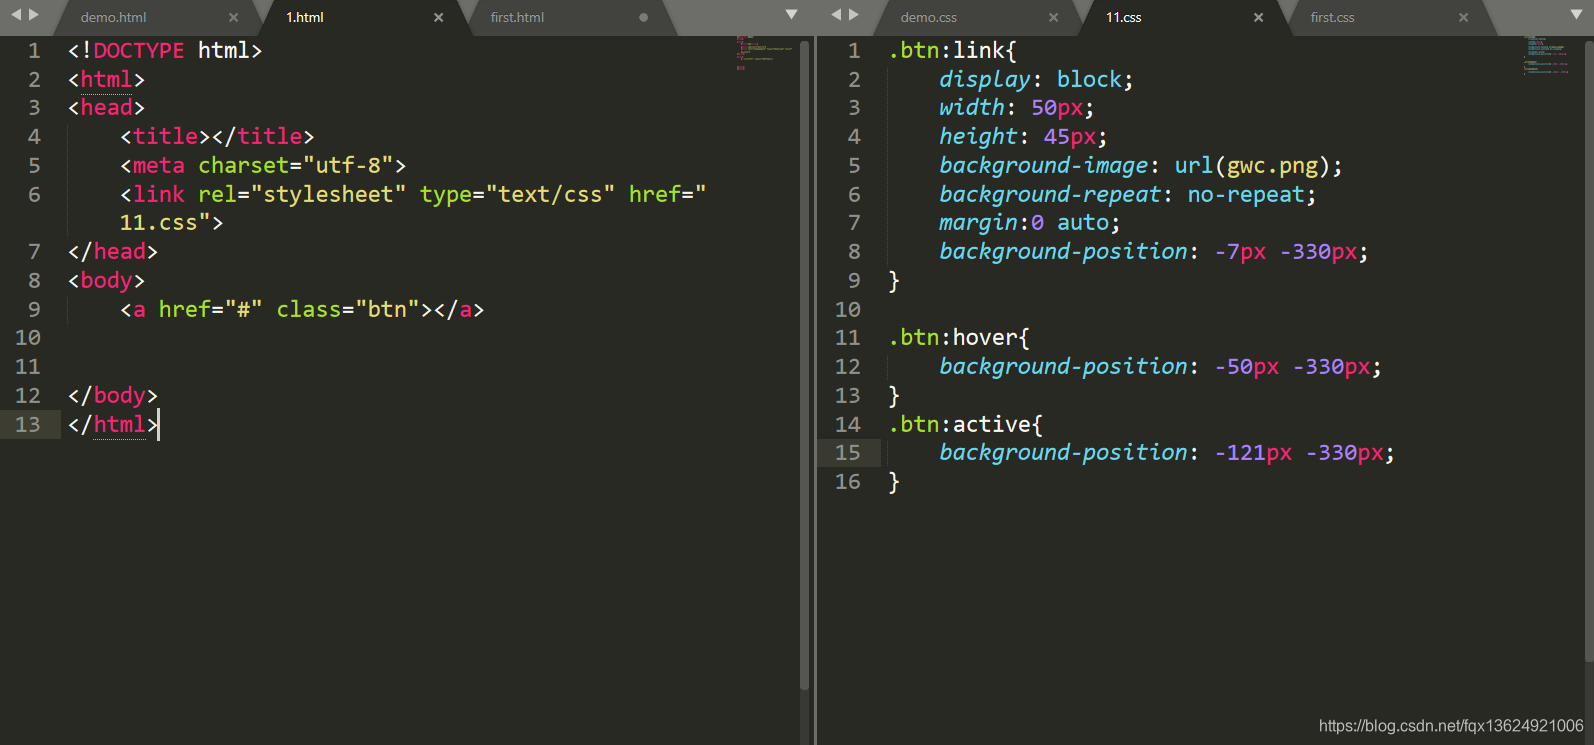Click unsaved dot on first.html tab
The image size is (1594, 745).
click(x=643, y=17)
